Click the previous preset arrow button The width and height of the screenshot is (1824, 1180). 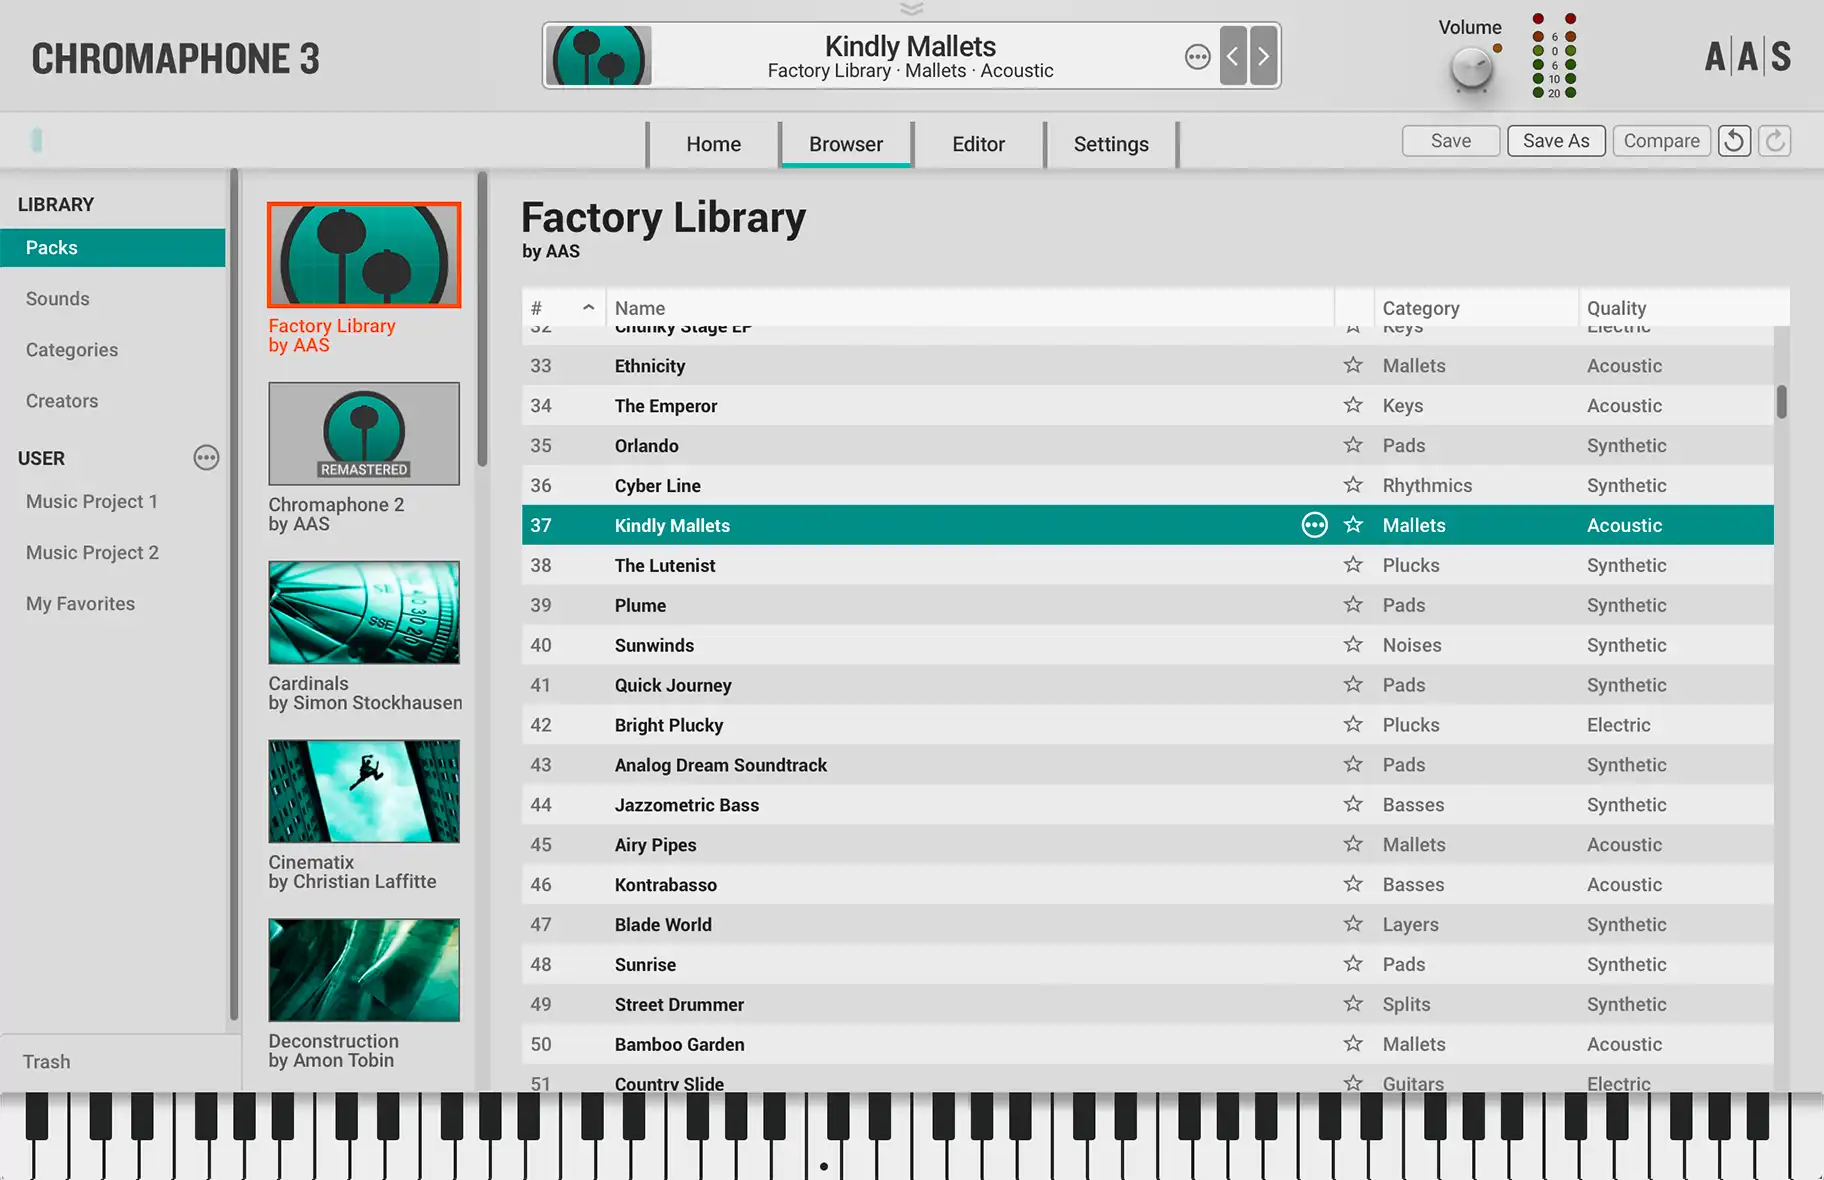tap(1233, 56)
